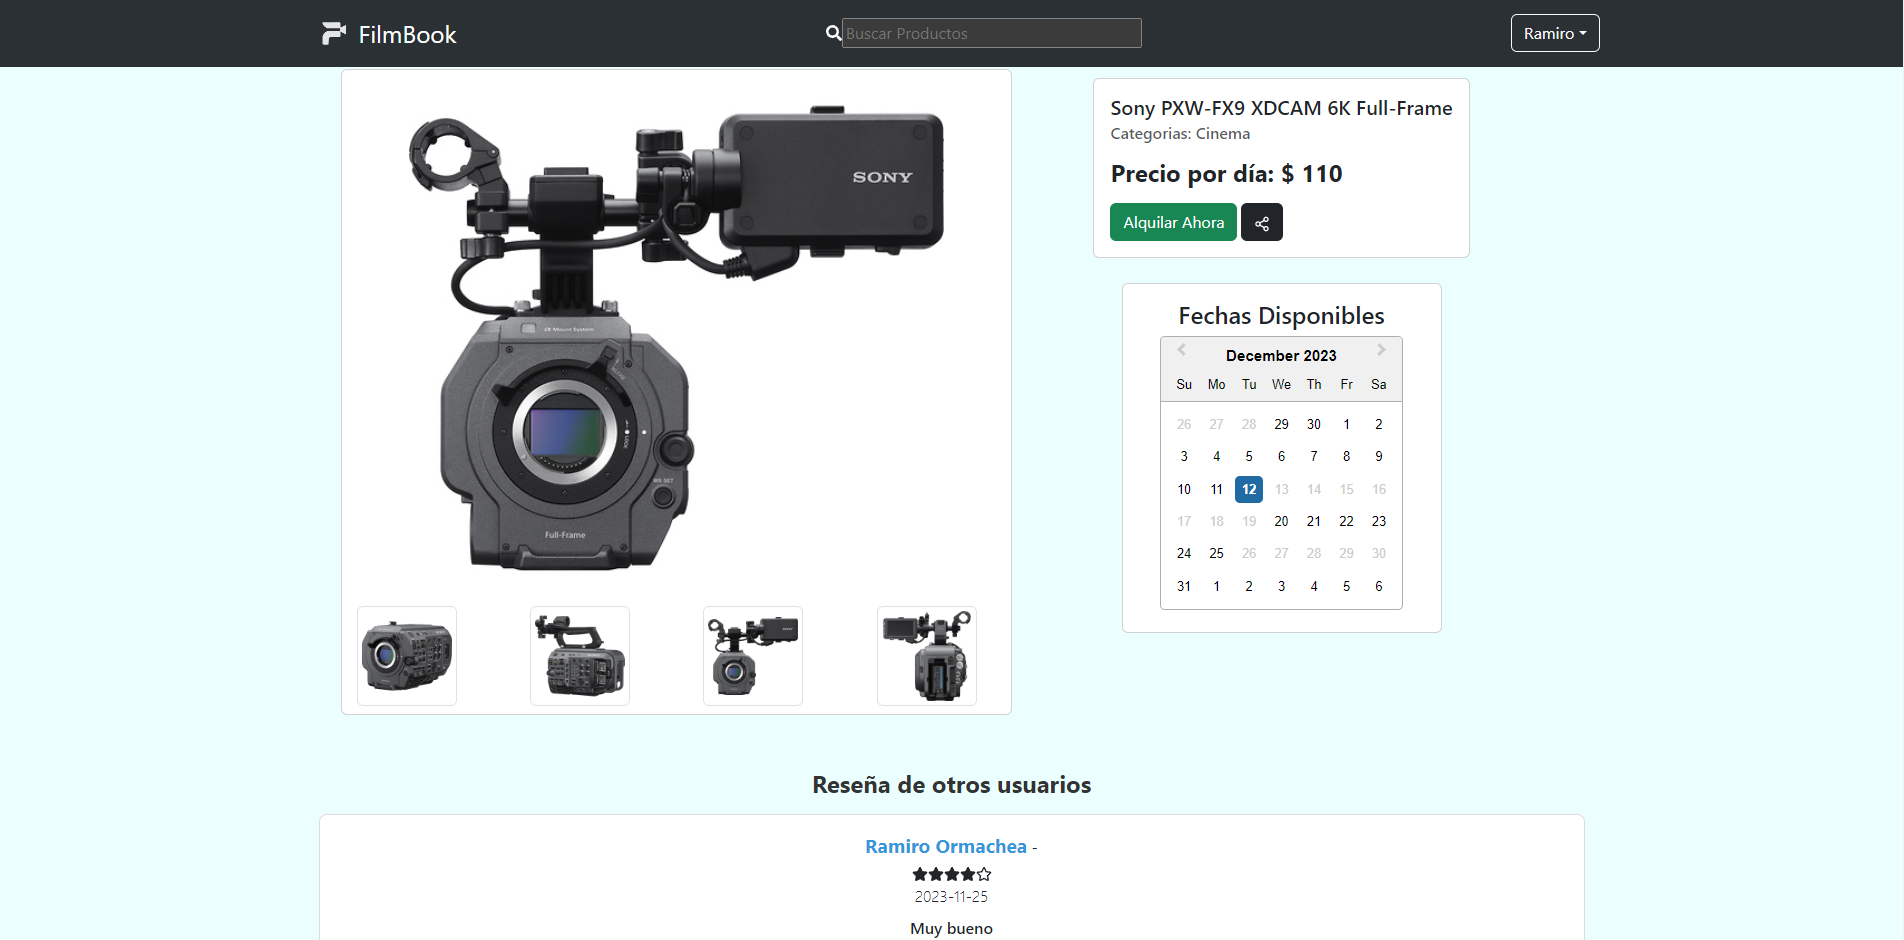Go to previous month in calendar
Screen dimensions: 1904x940
(x=1182, y=350)
